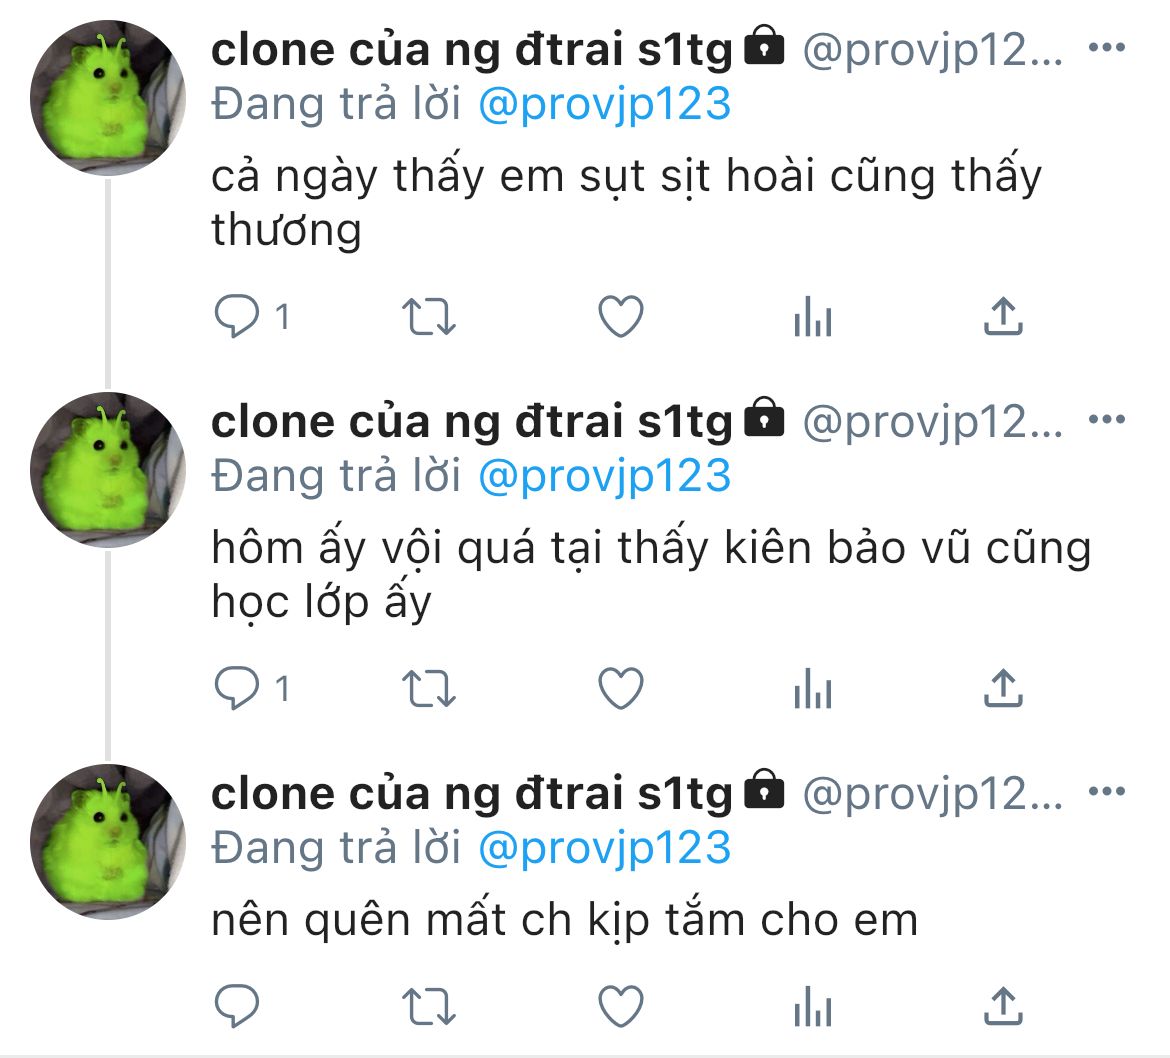Reply to the 'nên quên mất' tweet
Viewport: 1170px width, 1058px height.
[237, 1005]
